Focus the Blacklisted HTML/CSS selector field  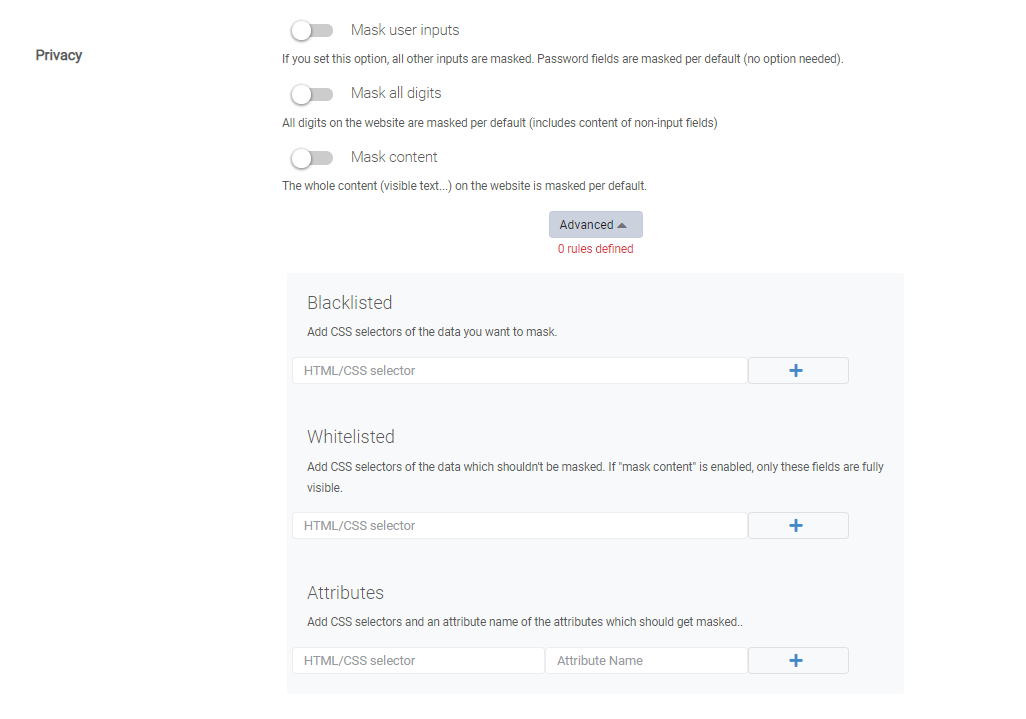pyautogui.click(x=520, y=370)
